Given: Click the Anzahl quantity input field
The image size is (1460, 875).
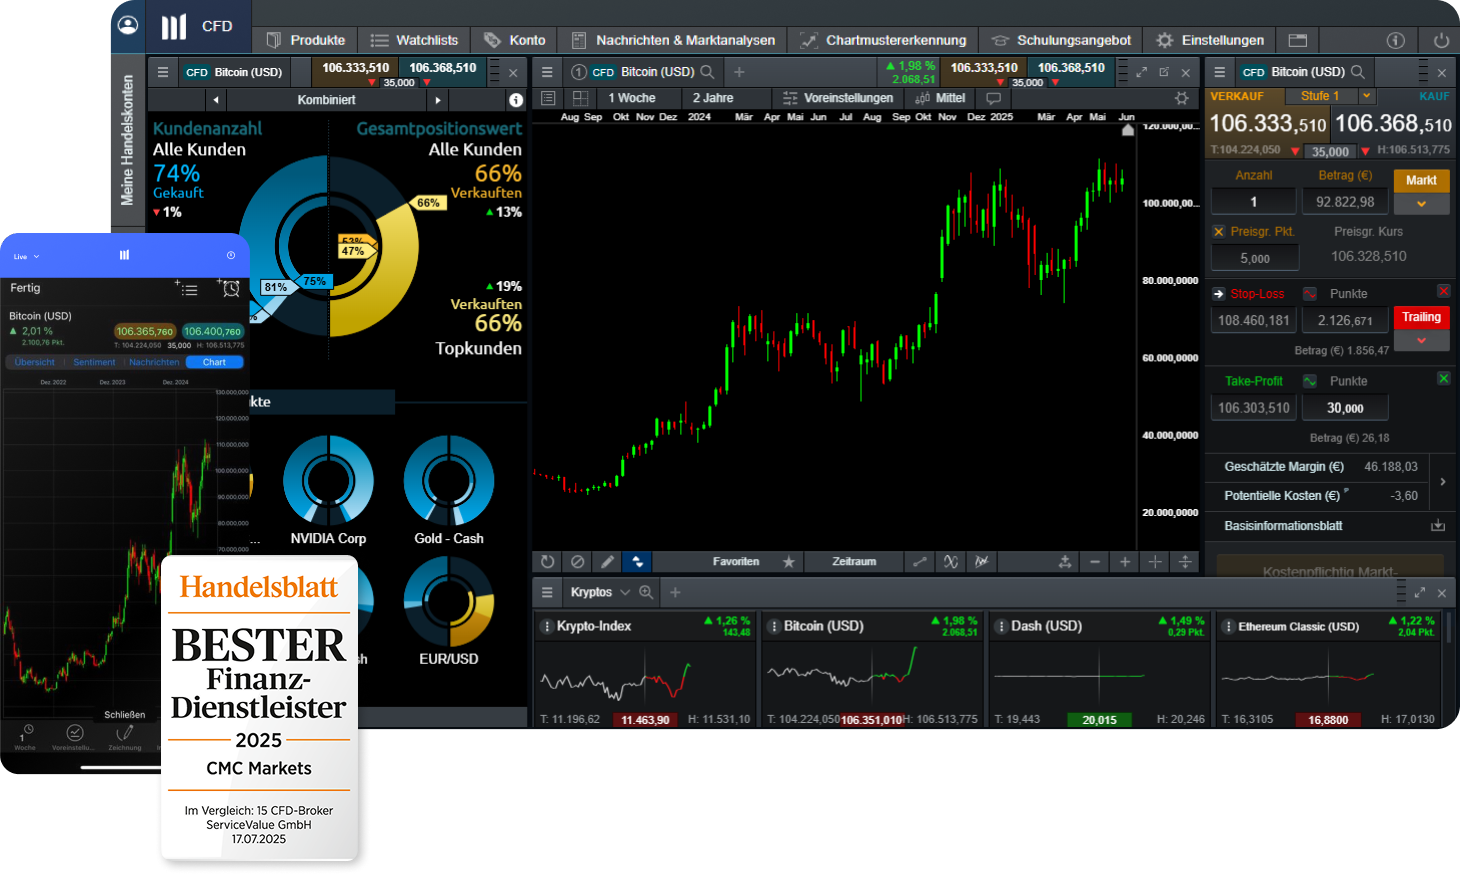Looking at the screenshot, I should (1253, 202).
